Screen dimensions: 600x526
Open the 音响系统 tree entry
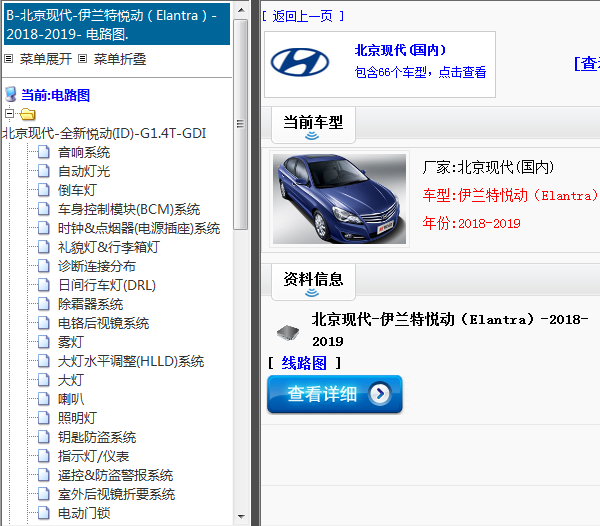tap(84, 152)
